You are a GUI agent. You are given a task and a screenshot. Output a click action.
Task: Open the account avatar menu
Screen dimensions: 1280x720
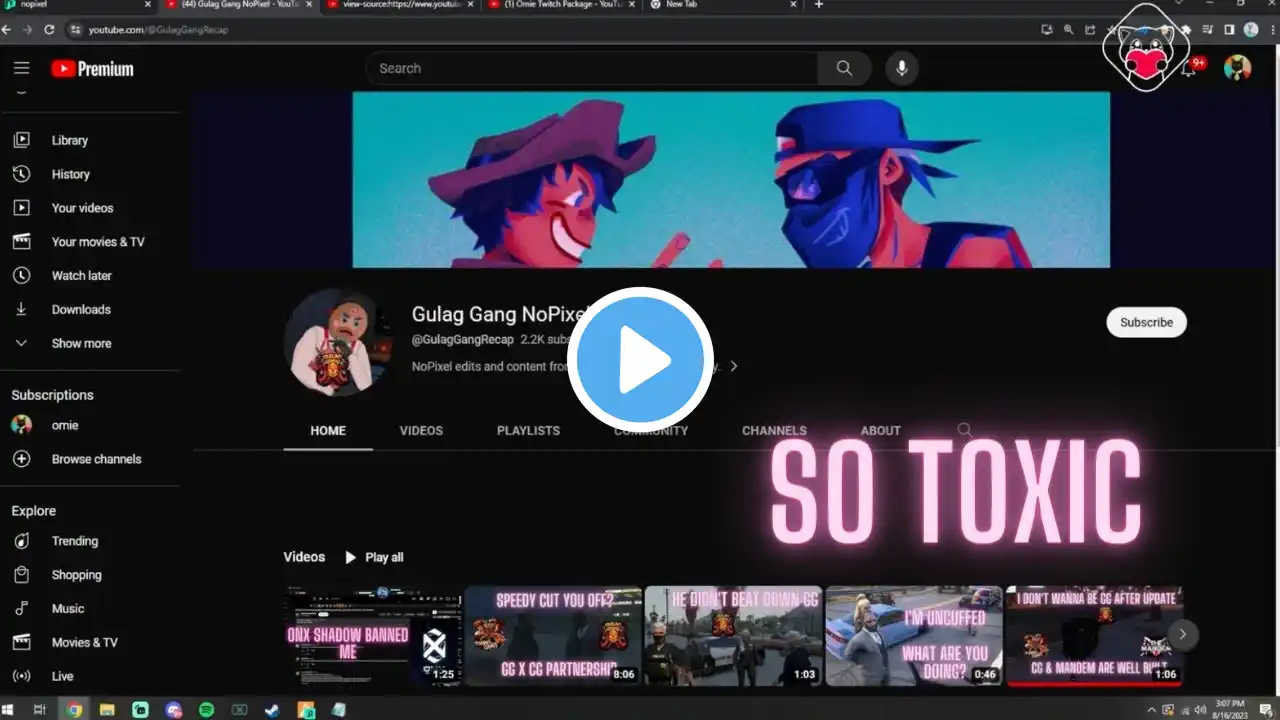pyautogui.click(x=1238, y=68)
